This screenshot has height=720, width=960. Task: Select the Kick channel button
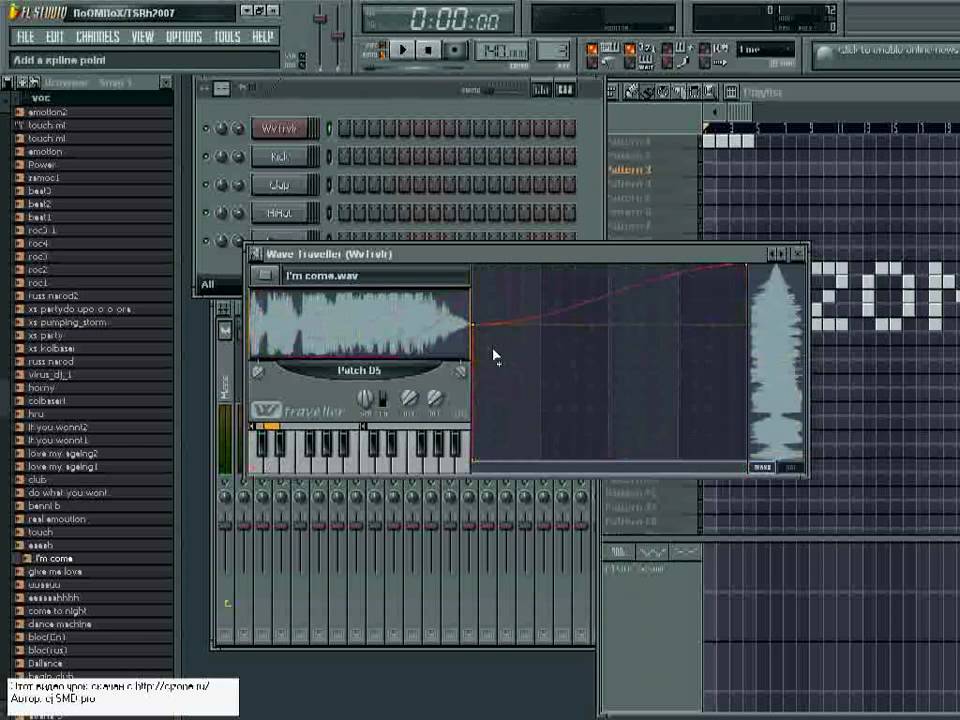coord(279,157)
